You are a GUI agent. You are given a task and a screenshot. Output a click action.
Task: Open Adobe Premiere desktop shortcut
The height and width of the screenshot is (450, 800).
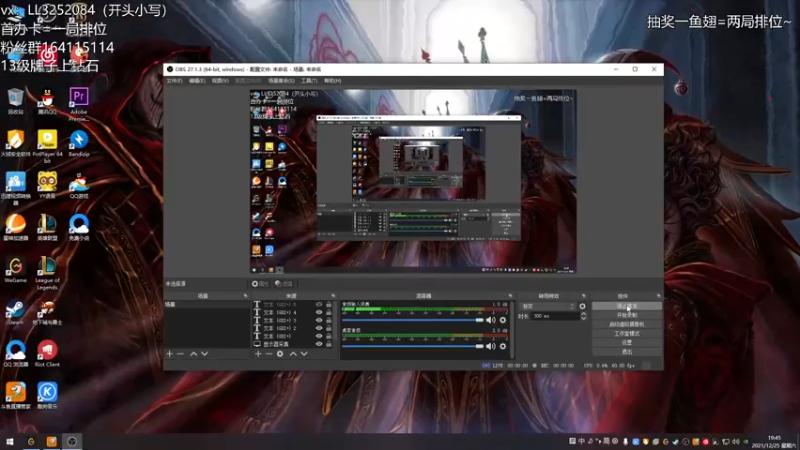[x=79, y=104]
